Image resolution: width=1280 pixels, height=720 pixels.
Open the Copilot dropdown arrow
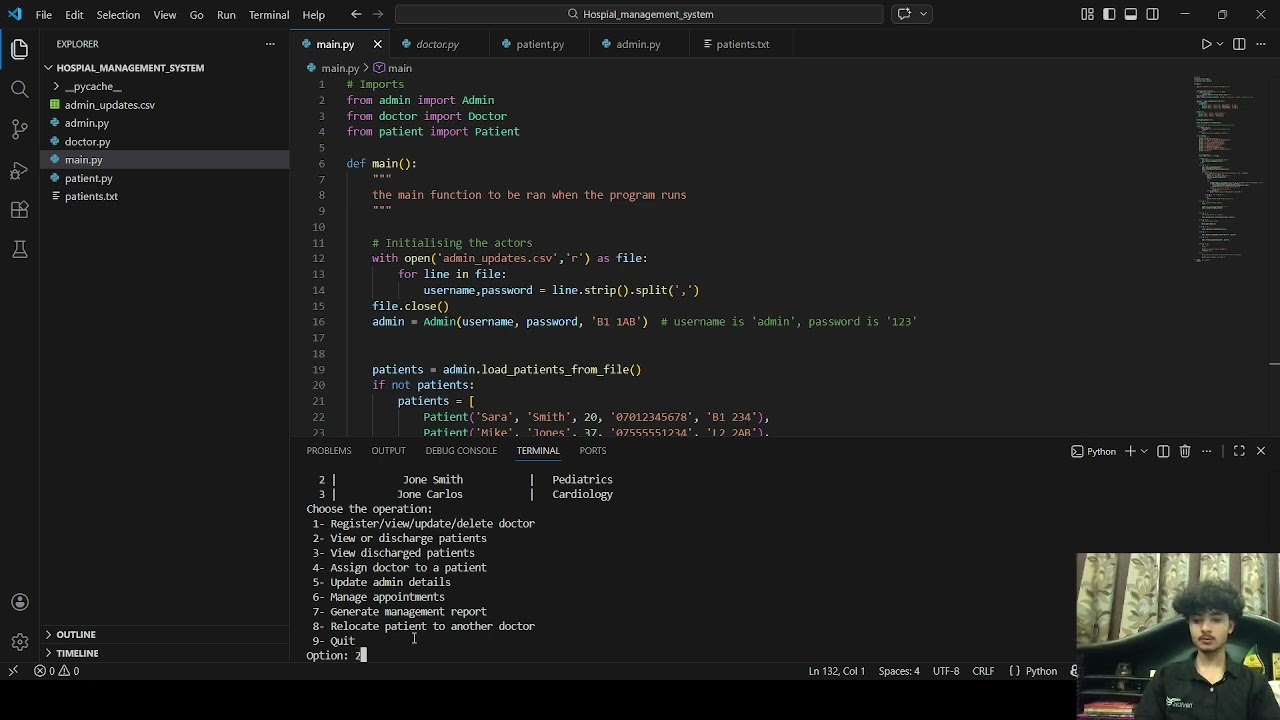click(924, 14)
